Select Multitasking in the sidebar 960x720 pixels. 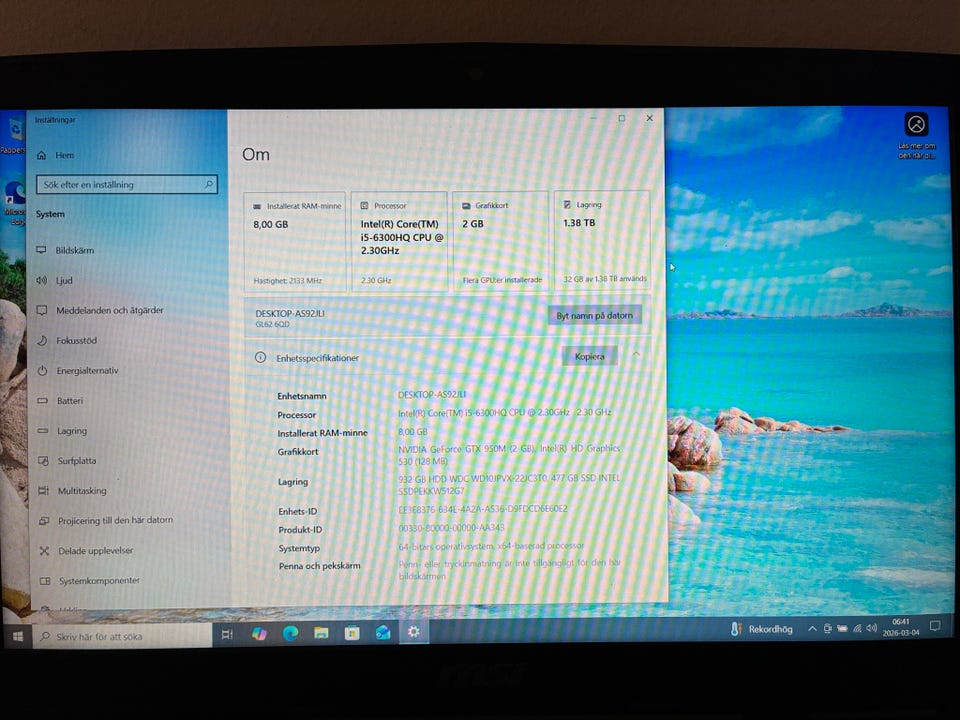tap(72, 490)
